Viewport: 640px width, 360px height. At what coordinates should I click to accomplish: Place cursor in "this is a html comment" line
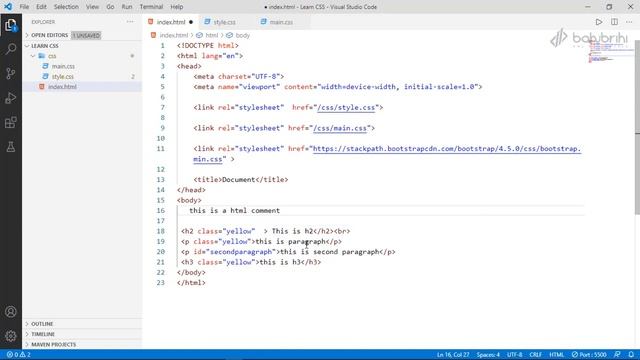234,211
